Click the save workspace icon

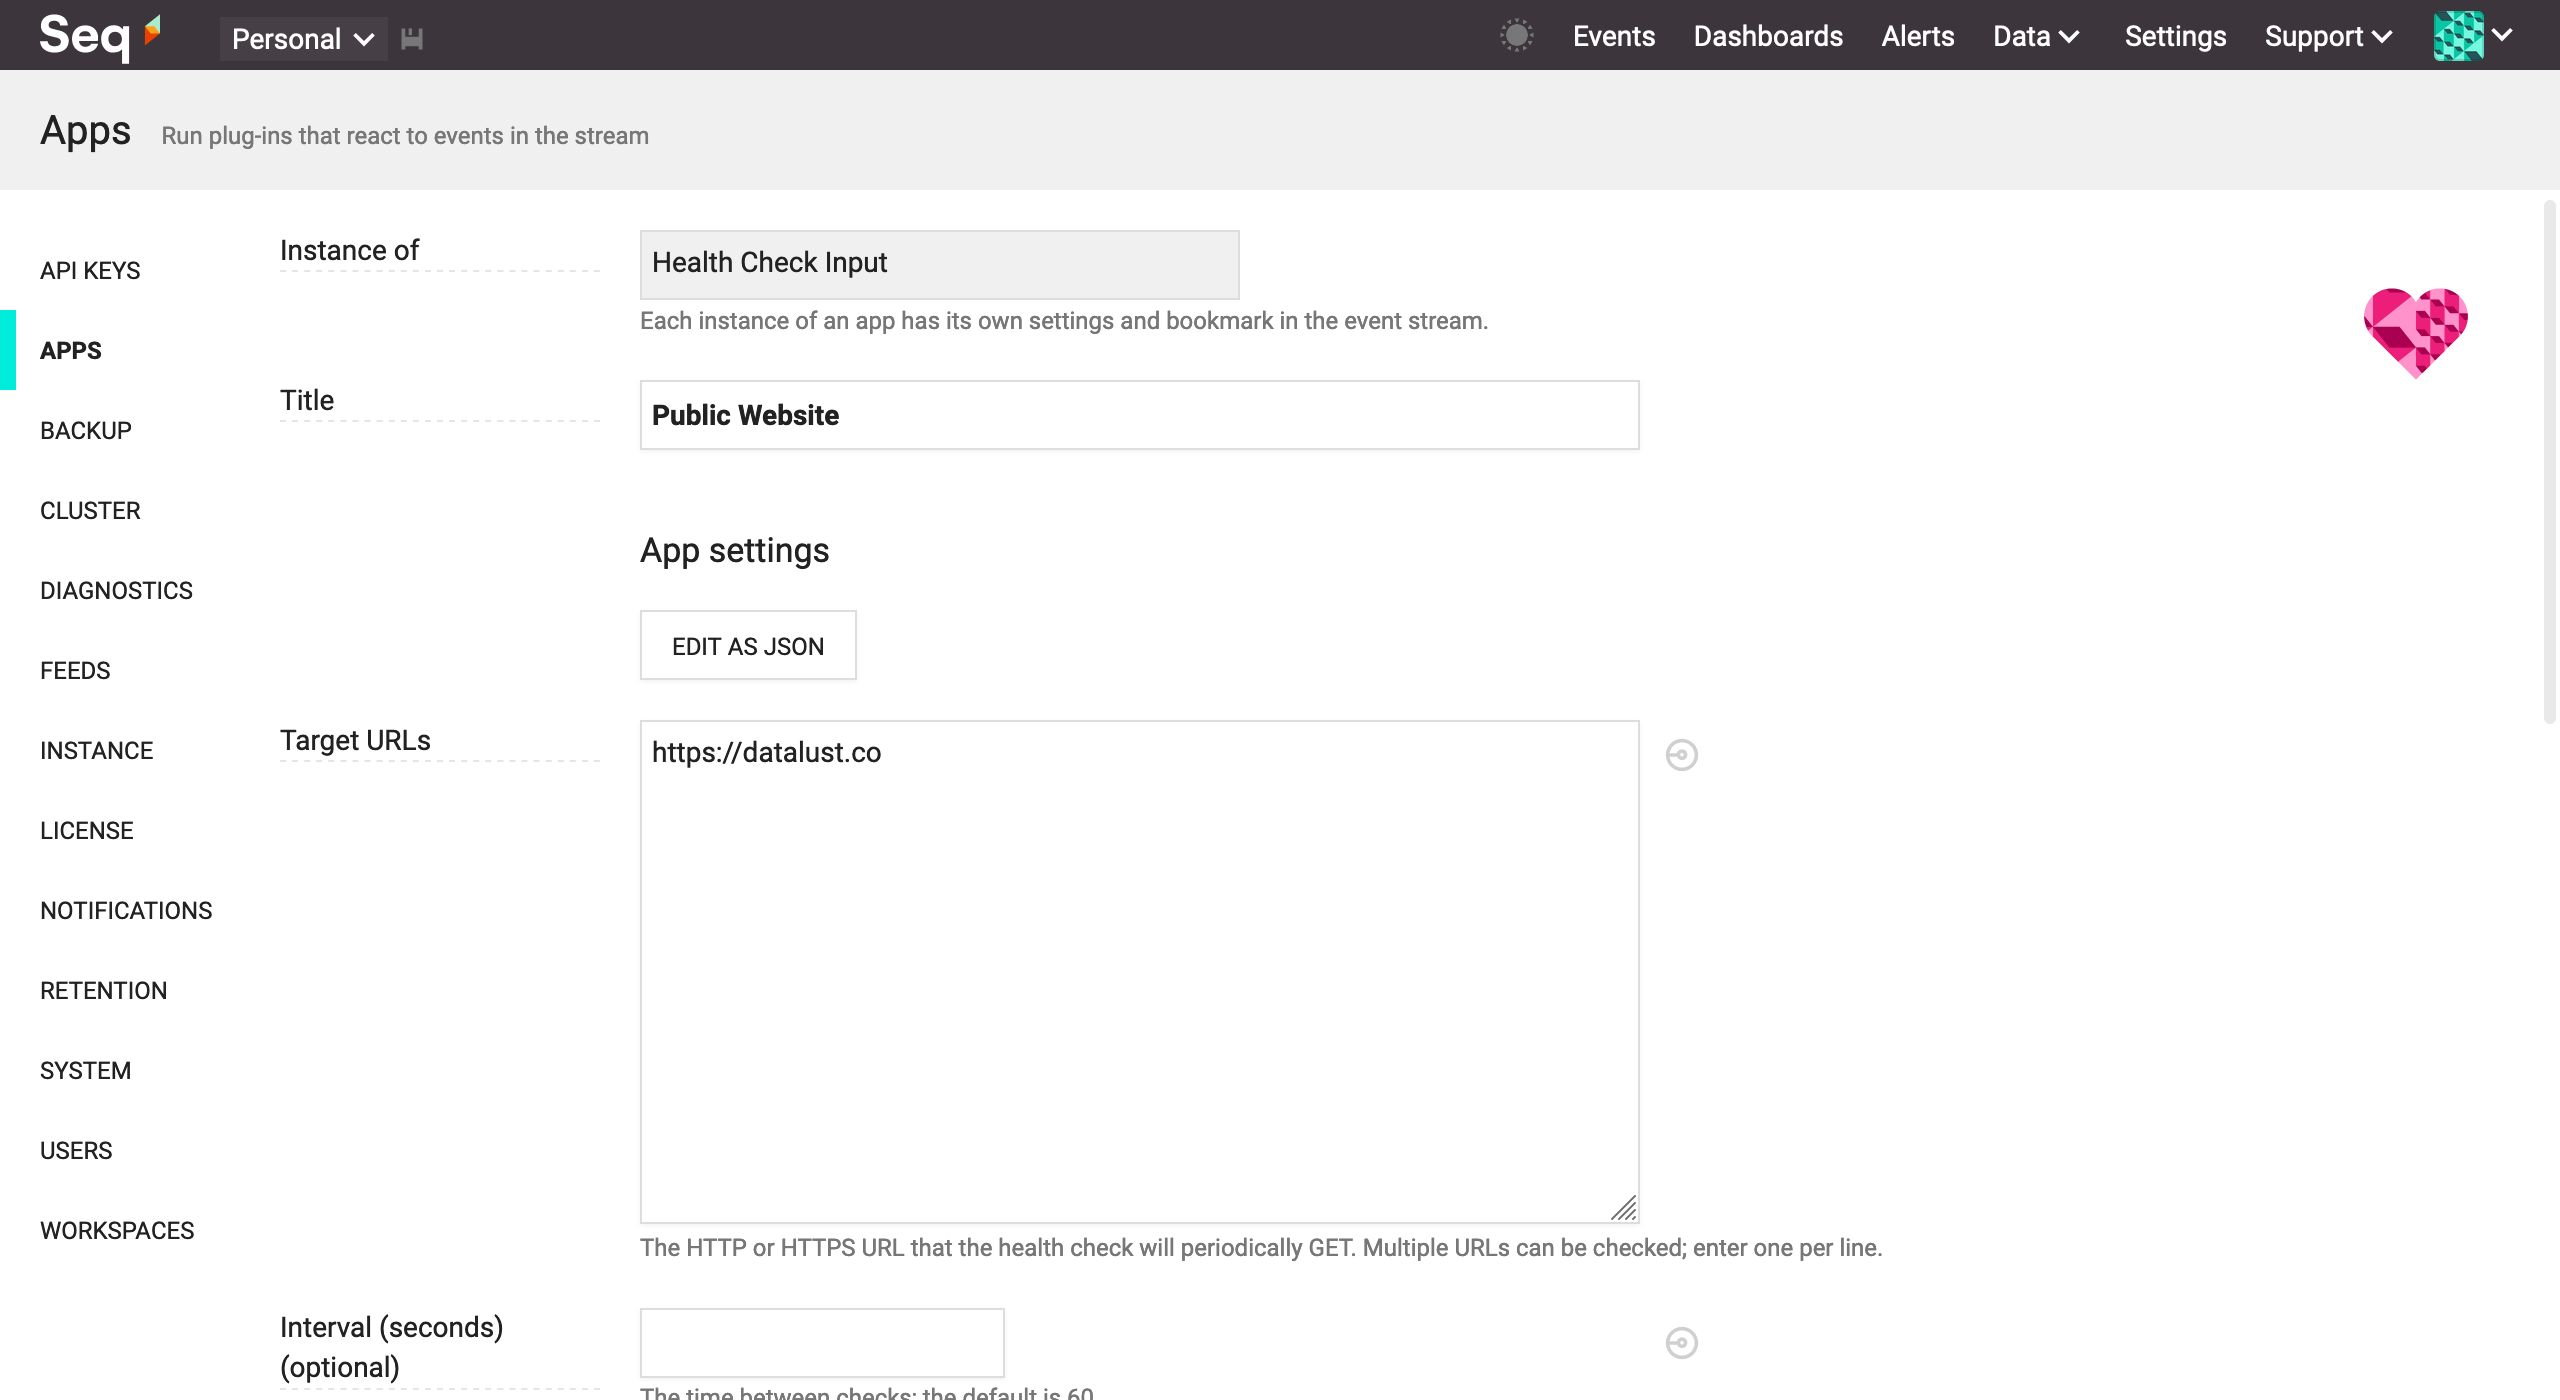tap(412, 39)
